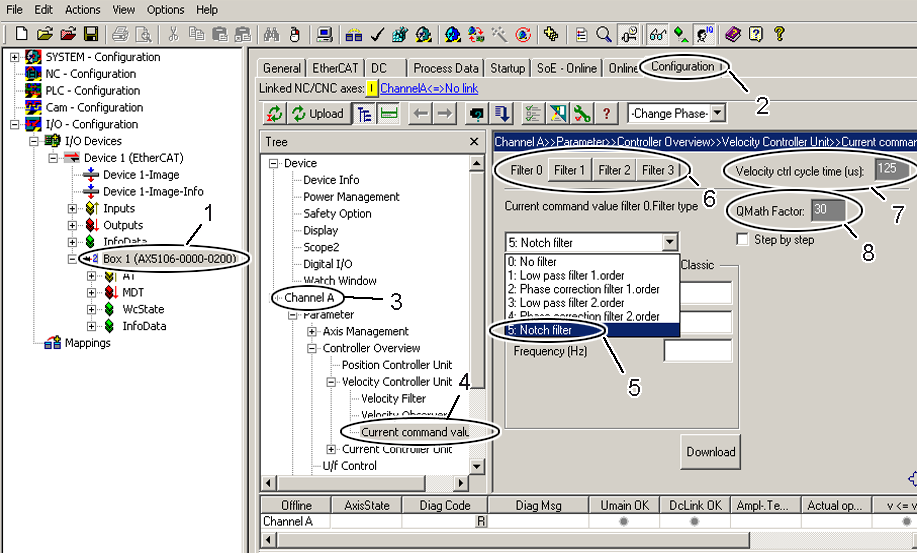
Task: Click the Upload button
Action: tap(316, 113)
